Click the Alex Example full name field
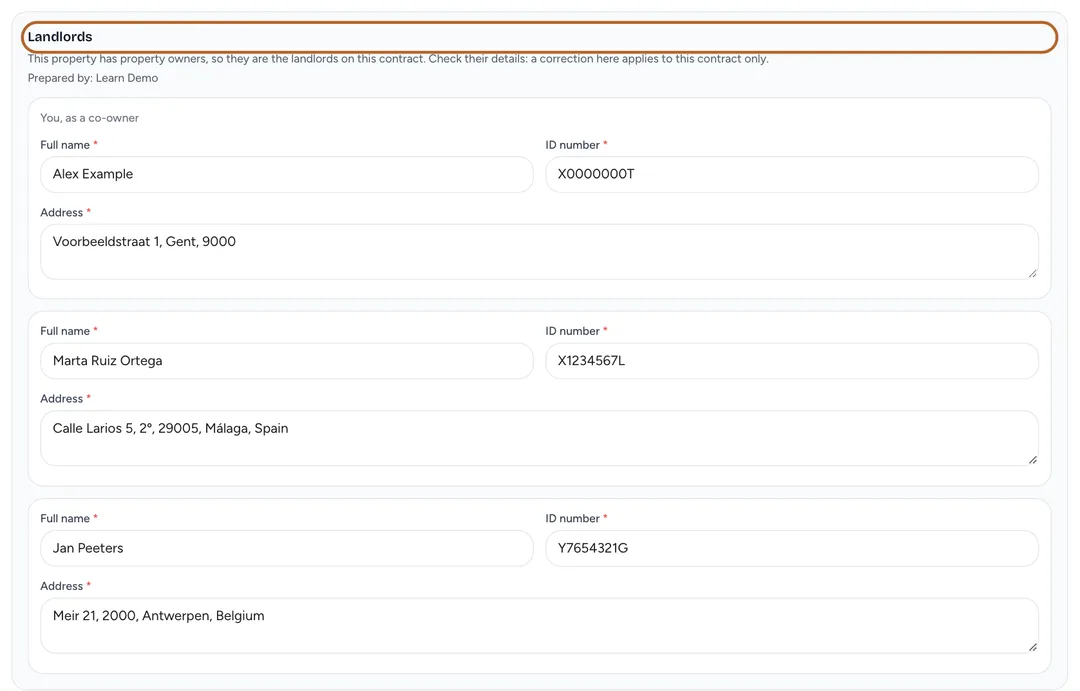Image resolution: width=1080 pixels, height=691 pixels. [287, 174]
